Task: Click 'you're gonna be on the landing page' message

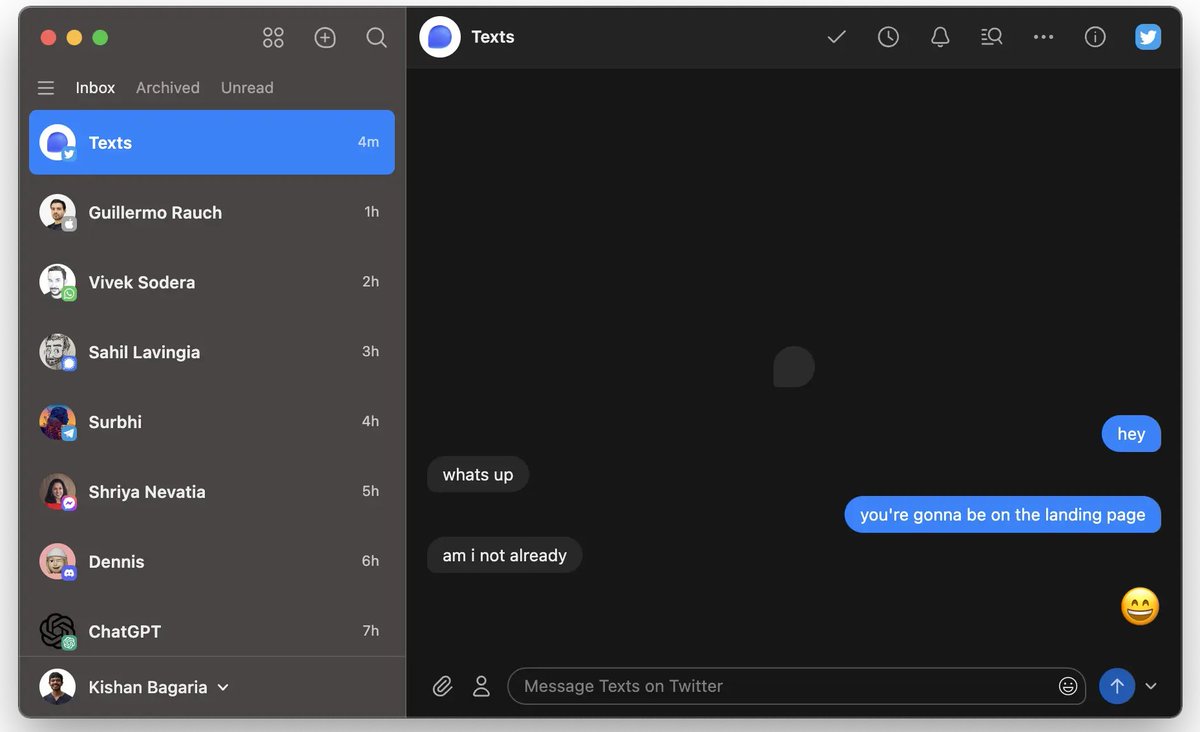Action: click(1003, 515)
